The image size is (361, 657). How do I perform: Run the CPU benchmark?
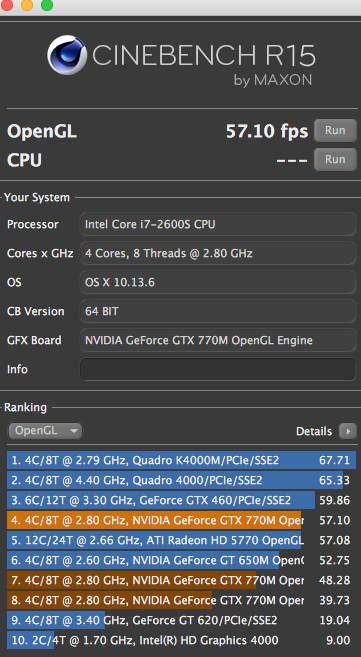click(x=335, y=159)
